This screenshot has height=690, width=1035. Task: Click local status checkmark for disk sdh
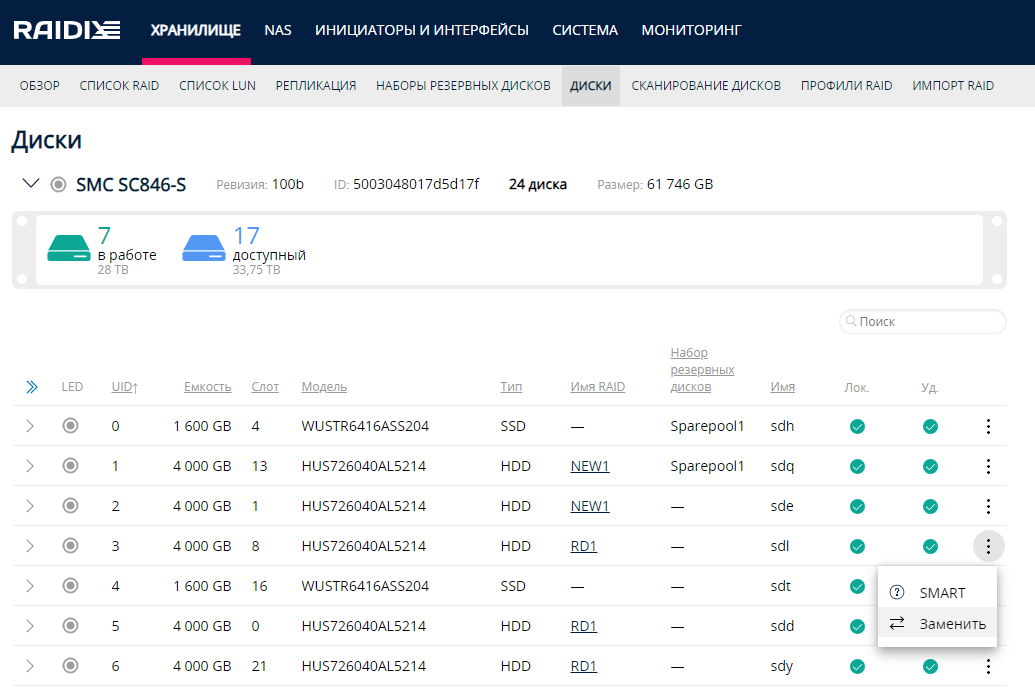(857, 427)
